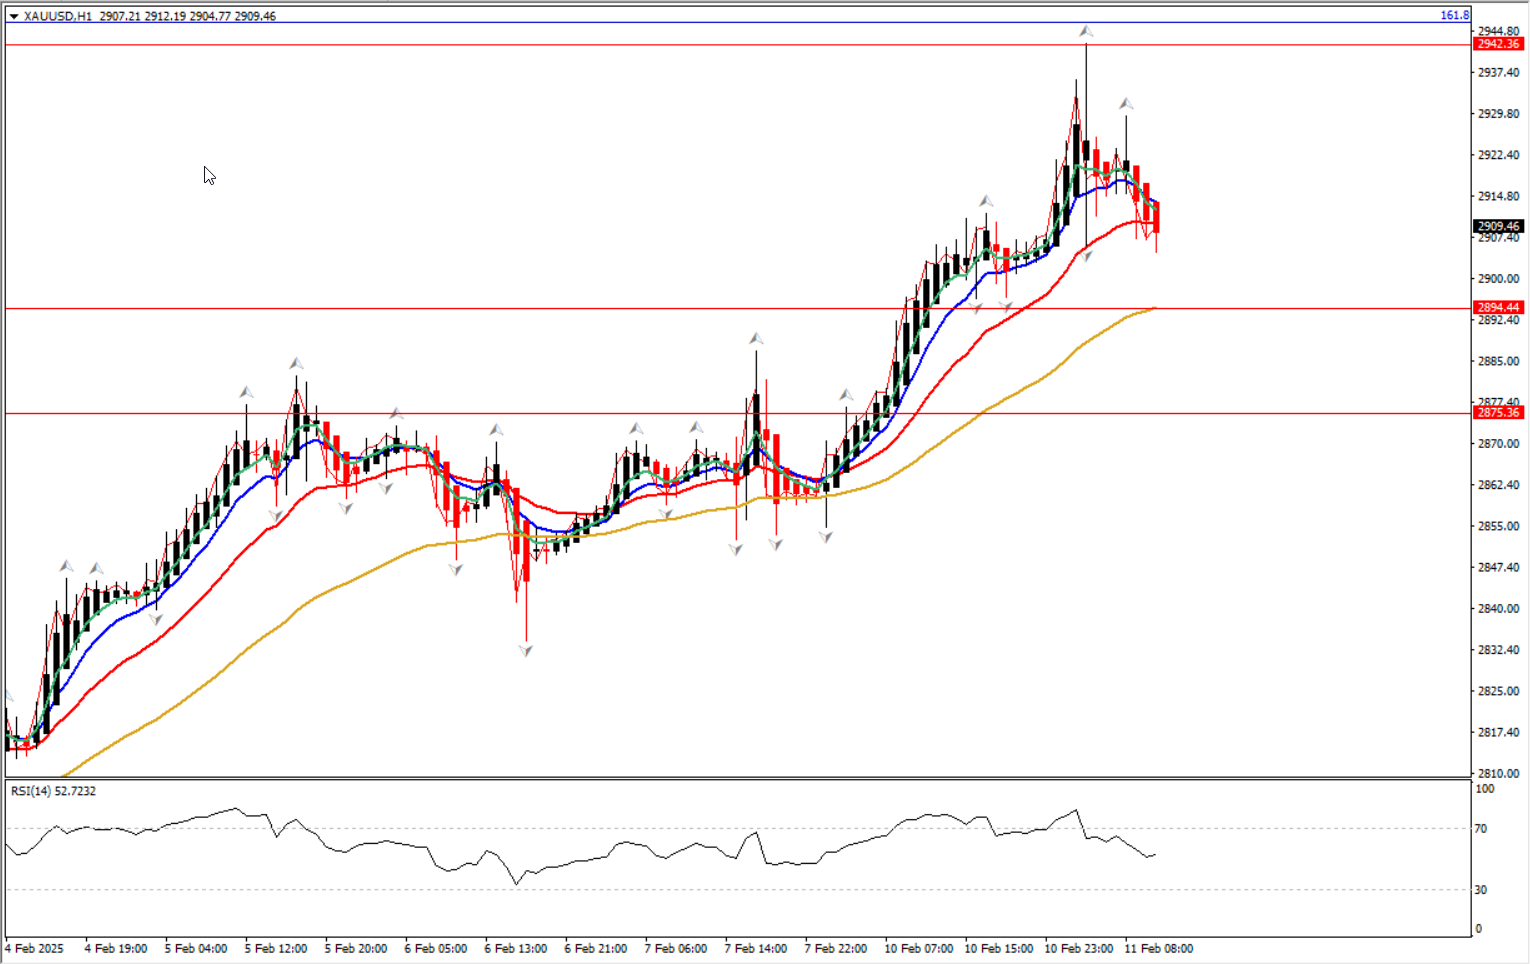Viewport: 1530px width, 964px height.
Task: Click the 6 Feb 21:00 time label
Action: 595,948
